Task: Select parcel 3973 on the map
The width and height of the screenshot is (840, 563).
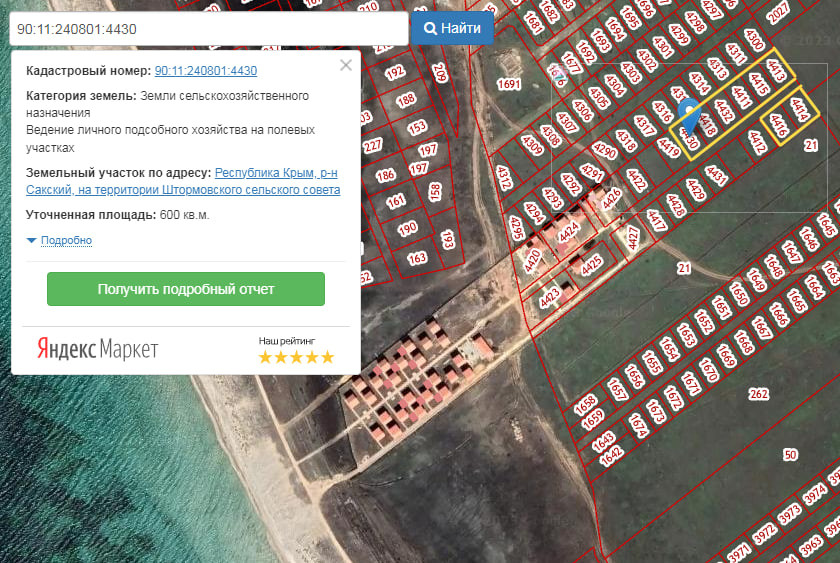Action: coord(790,514)
